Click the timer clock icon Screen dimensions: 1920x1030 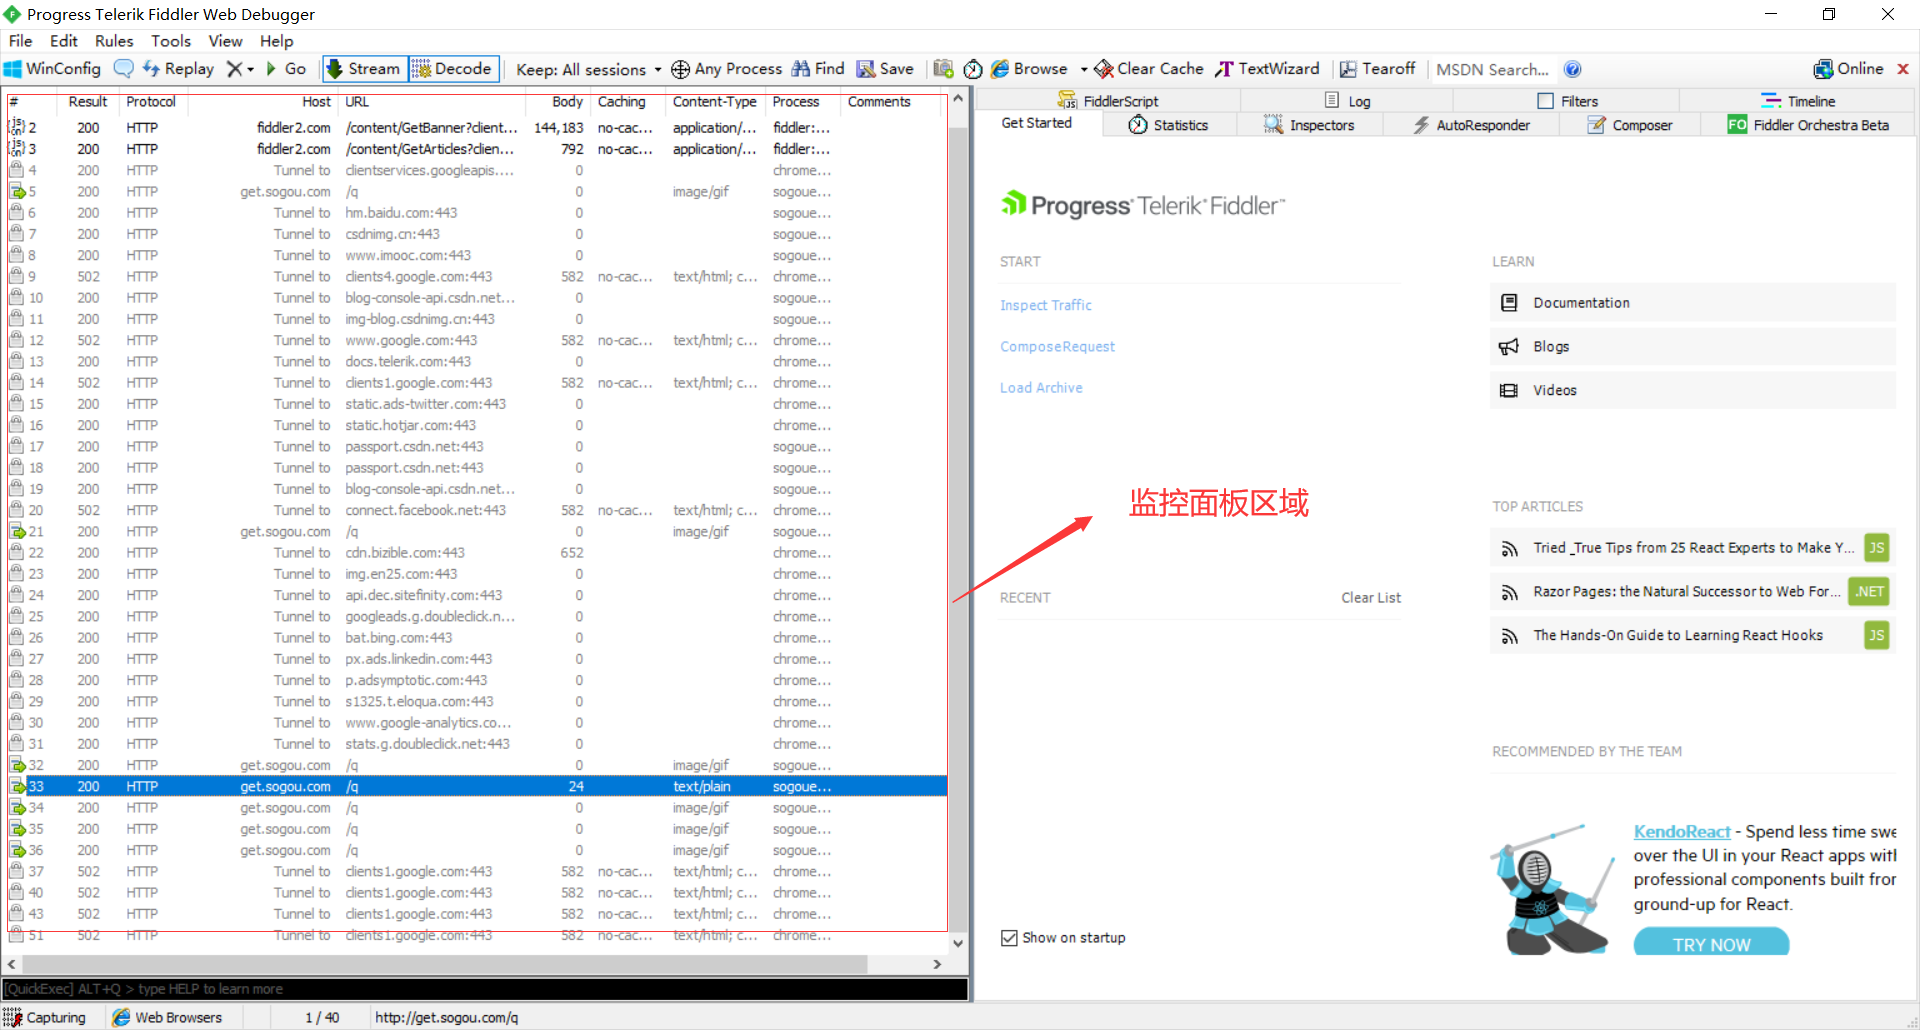tap(973, 69)
